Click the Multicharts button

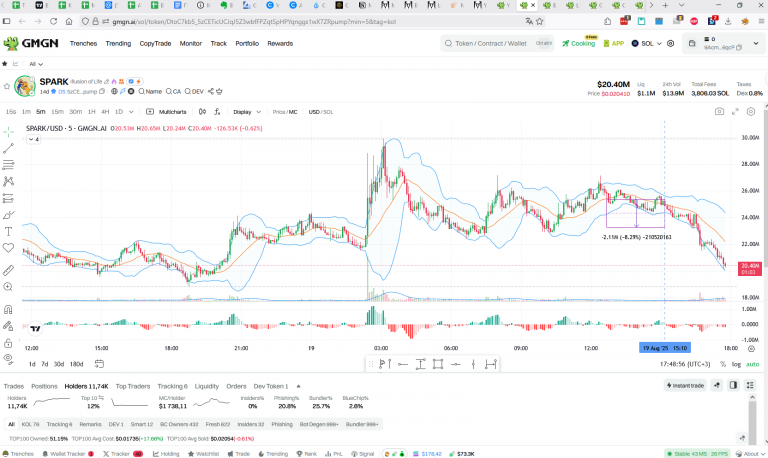pyautogui.click(x=167, y=112)
